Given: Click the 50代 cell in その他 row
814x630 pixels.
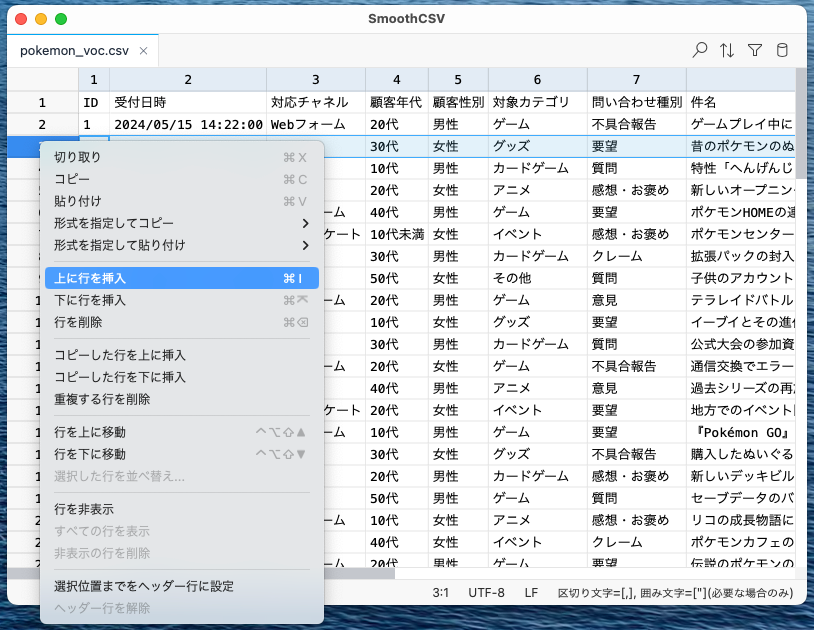Looking at the screenshot, I should tap(397, 279).
